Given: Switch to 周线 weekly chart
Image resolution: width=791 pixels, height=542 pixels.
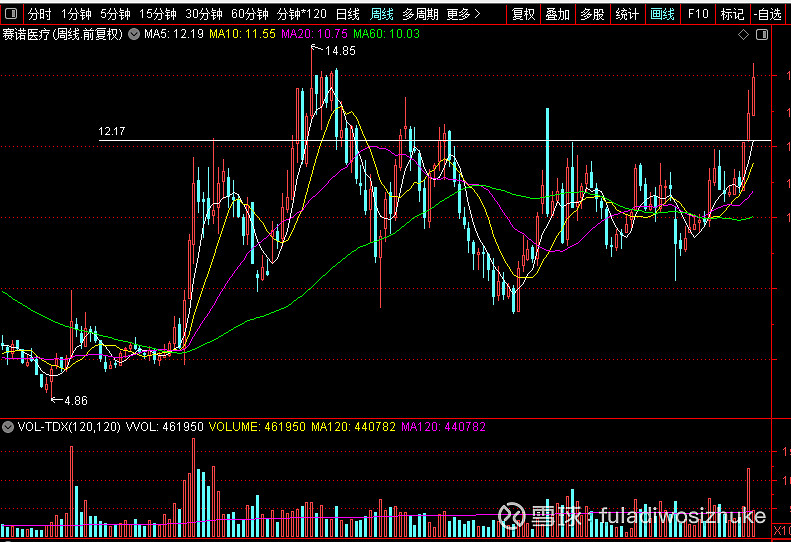Looking at the screenshot, I should [x=381, y=14].
